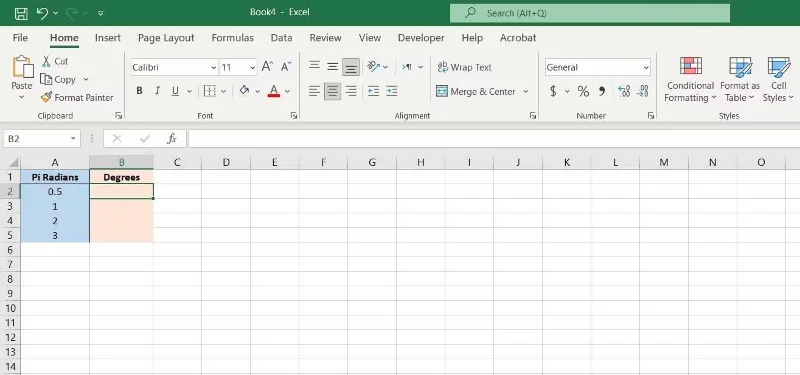Click the Redo arrow icon
Image resolution: width=800 pixels, height=375 pixels.
(71, 13)
